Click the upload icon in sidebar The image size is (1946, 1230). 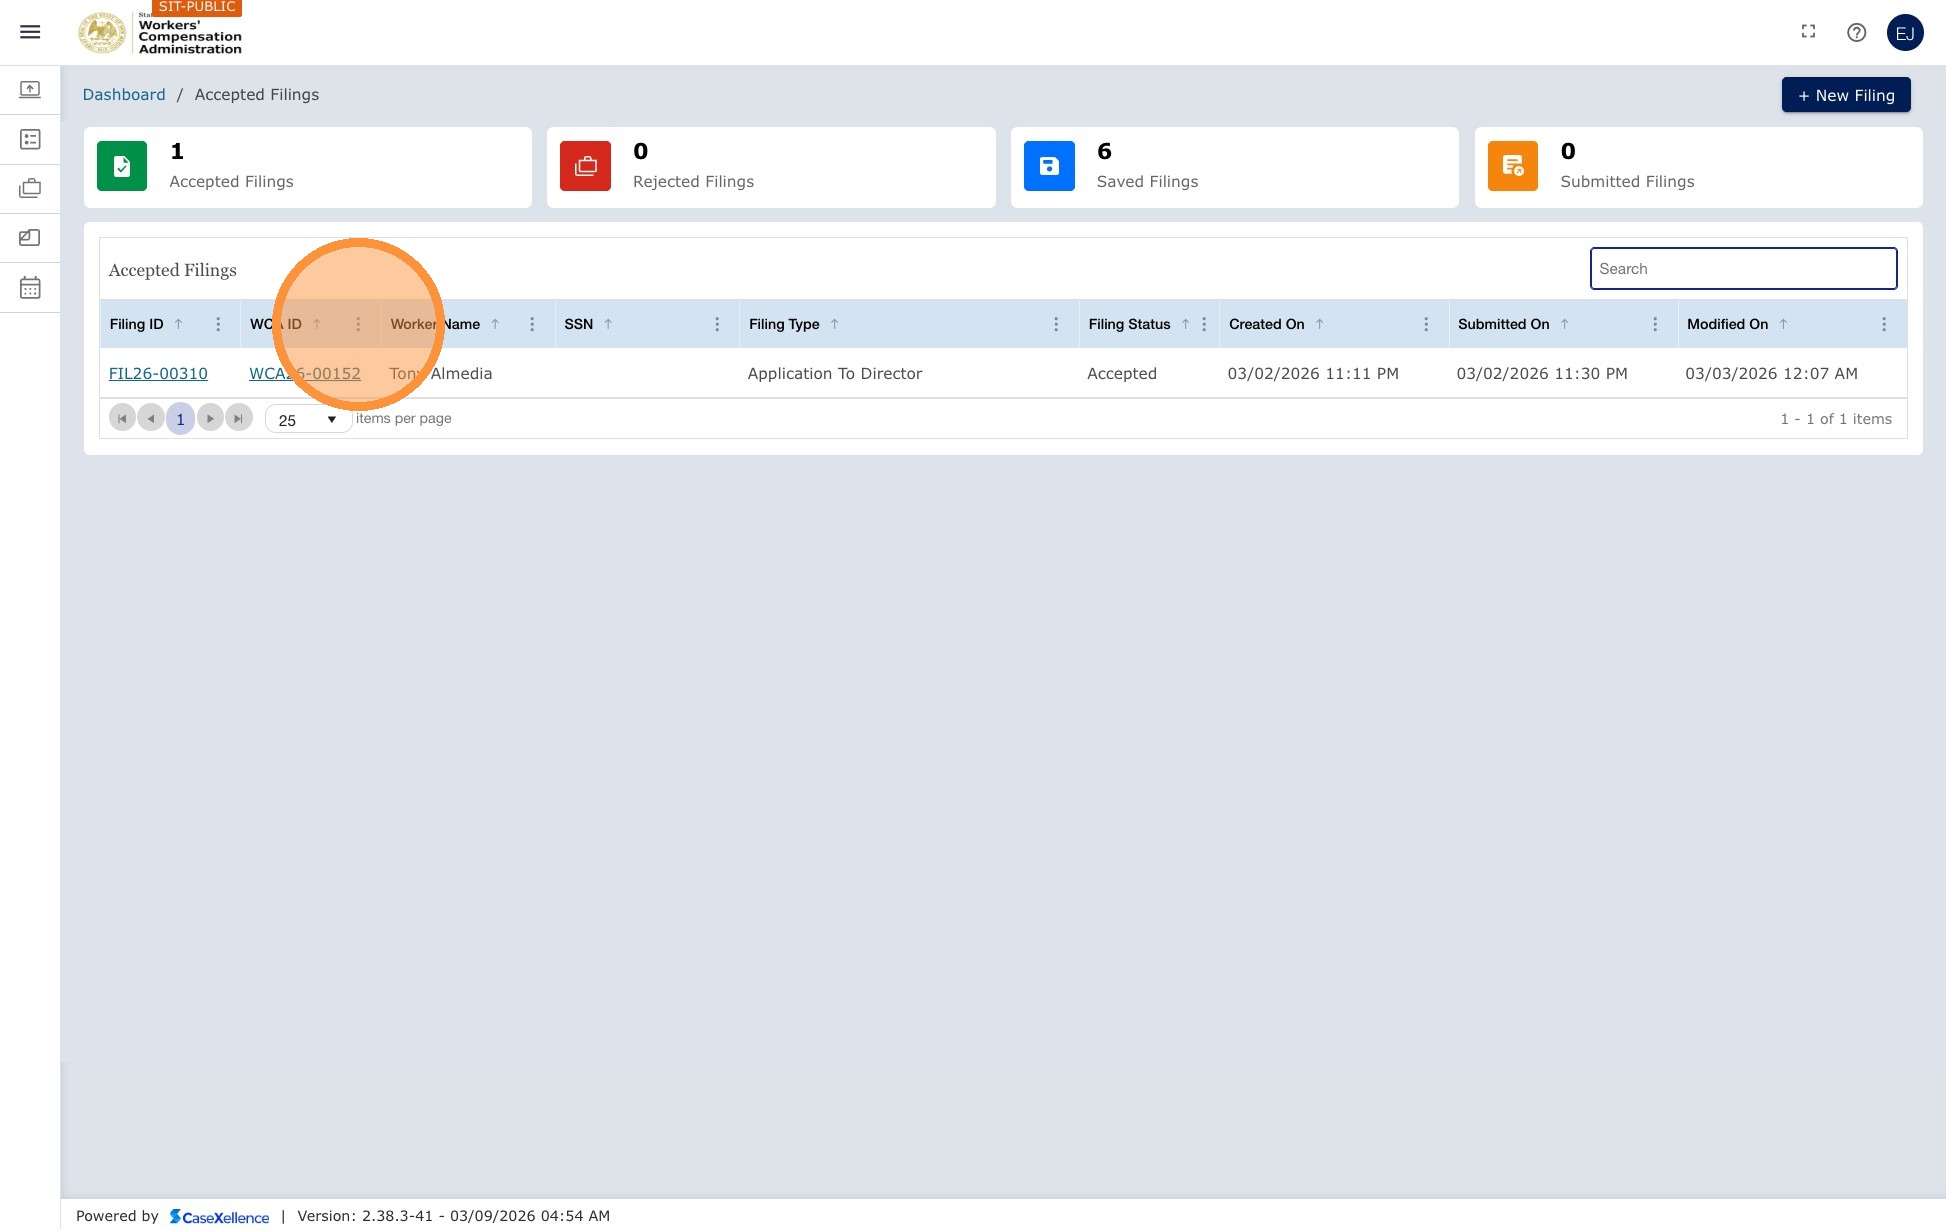point(30,90)
